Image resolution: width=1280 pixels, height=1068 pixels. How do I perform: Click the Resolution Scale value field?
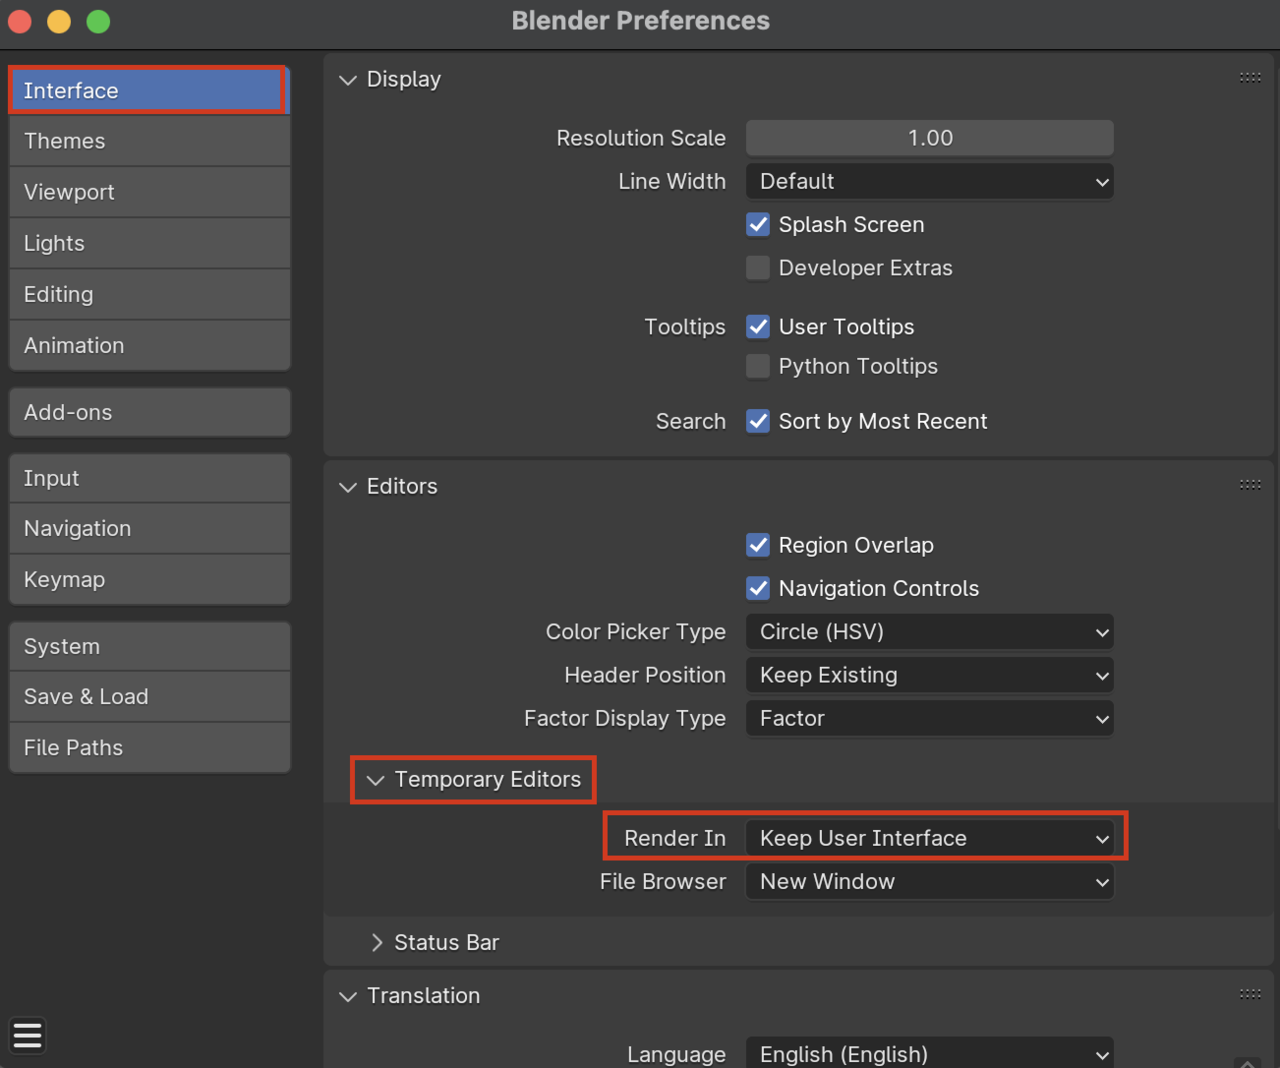[929, 138]
